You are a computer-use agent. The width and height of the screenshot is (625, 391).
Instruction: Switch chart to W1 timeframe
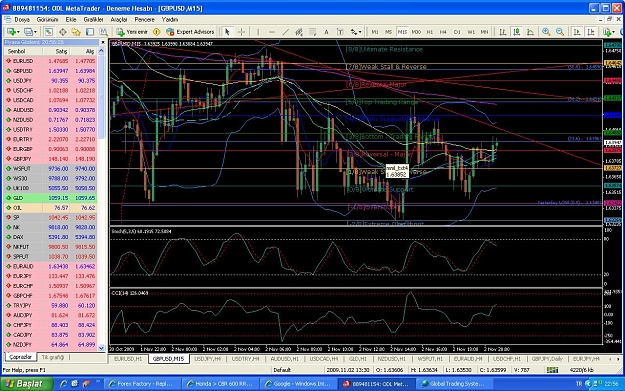click(x=471, y=32)
